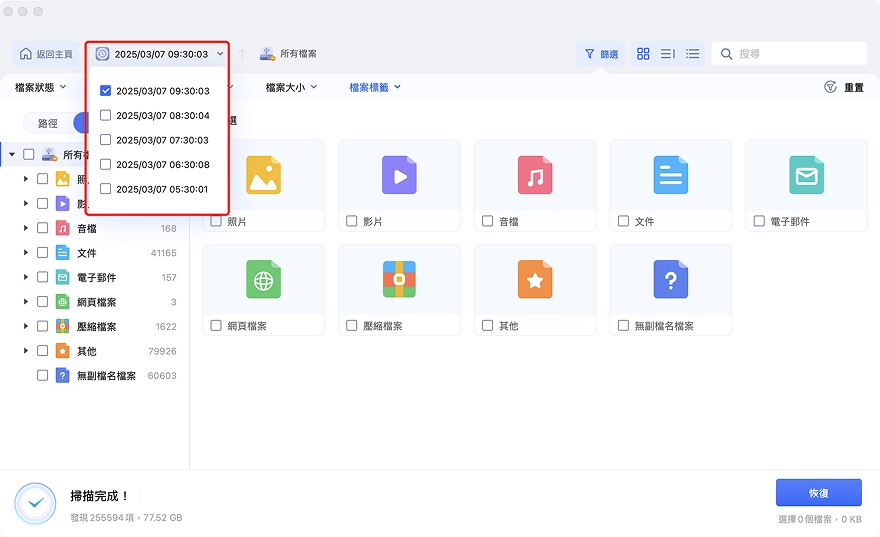Screen dimensions: 880x537
Task: Tick the 網頁檔案 sidebar checkbox
Action: pyautogui.click(x=42, y=302)
